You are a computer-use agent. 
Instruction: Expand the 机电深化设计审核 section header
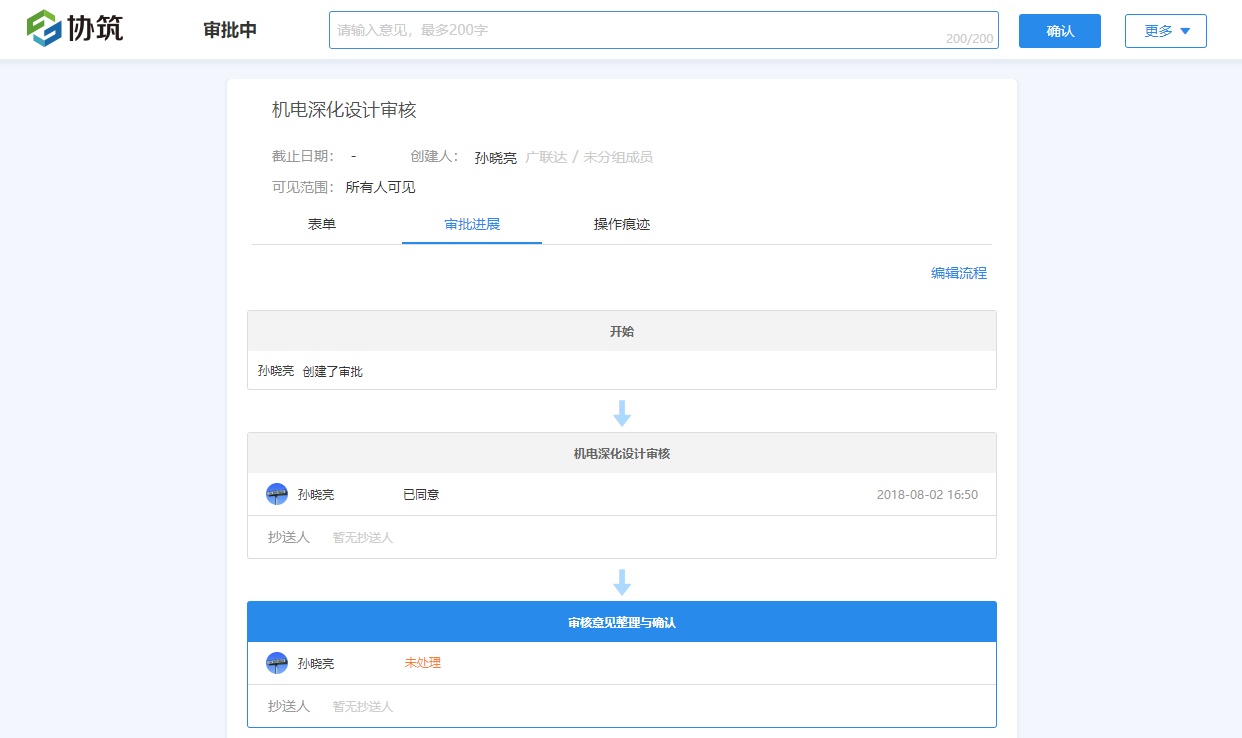pos(622,452)
